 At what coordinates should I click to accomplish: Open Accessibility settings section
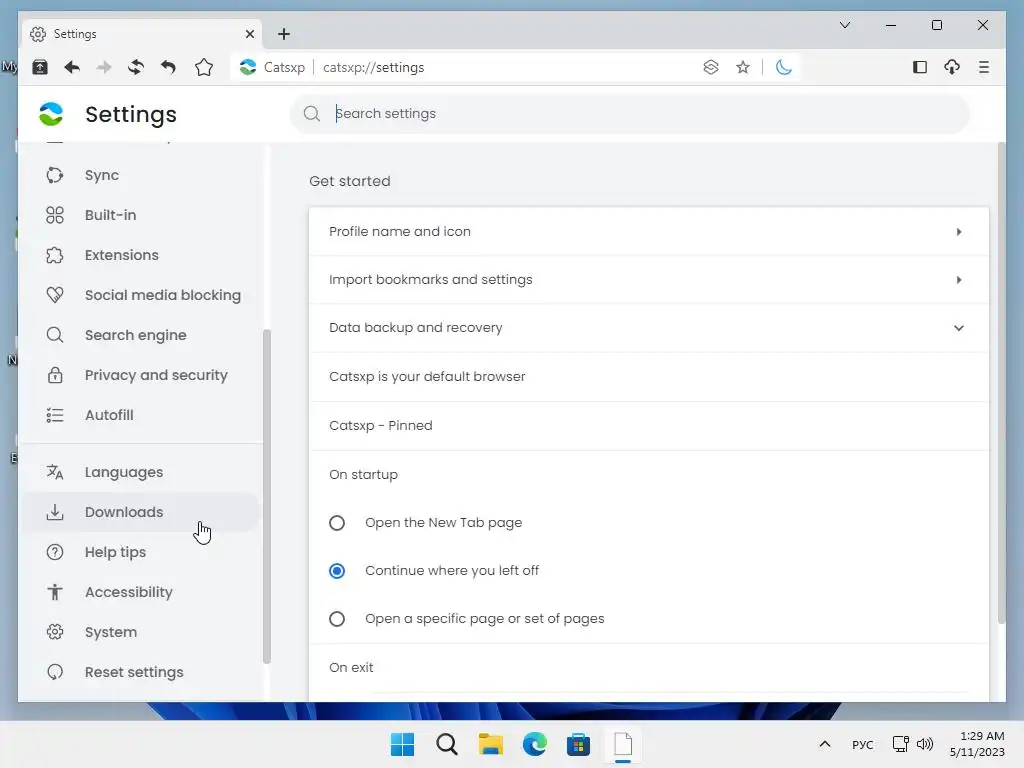141,592
